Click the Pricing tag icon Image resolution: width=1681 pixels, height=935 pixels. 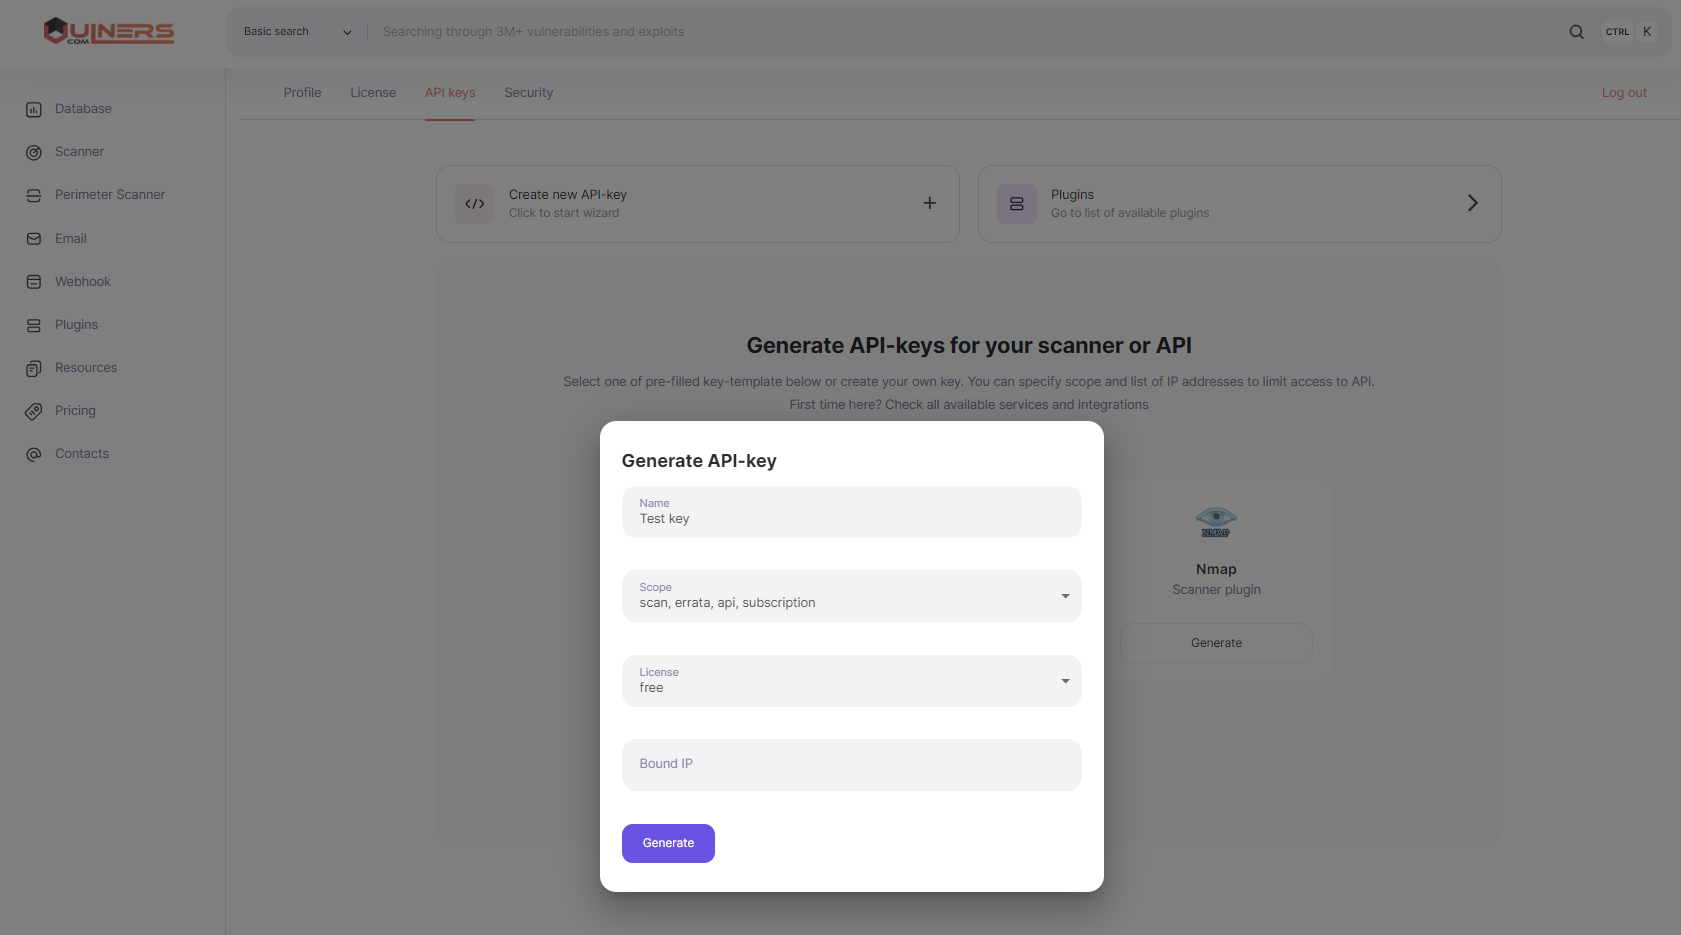pyautogui.click(x=34, y=411)
